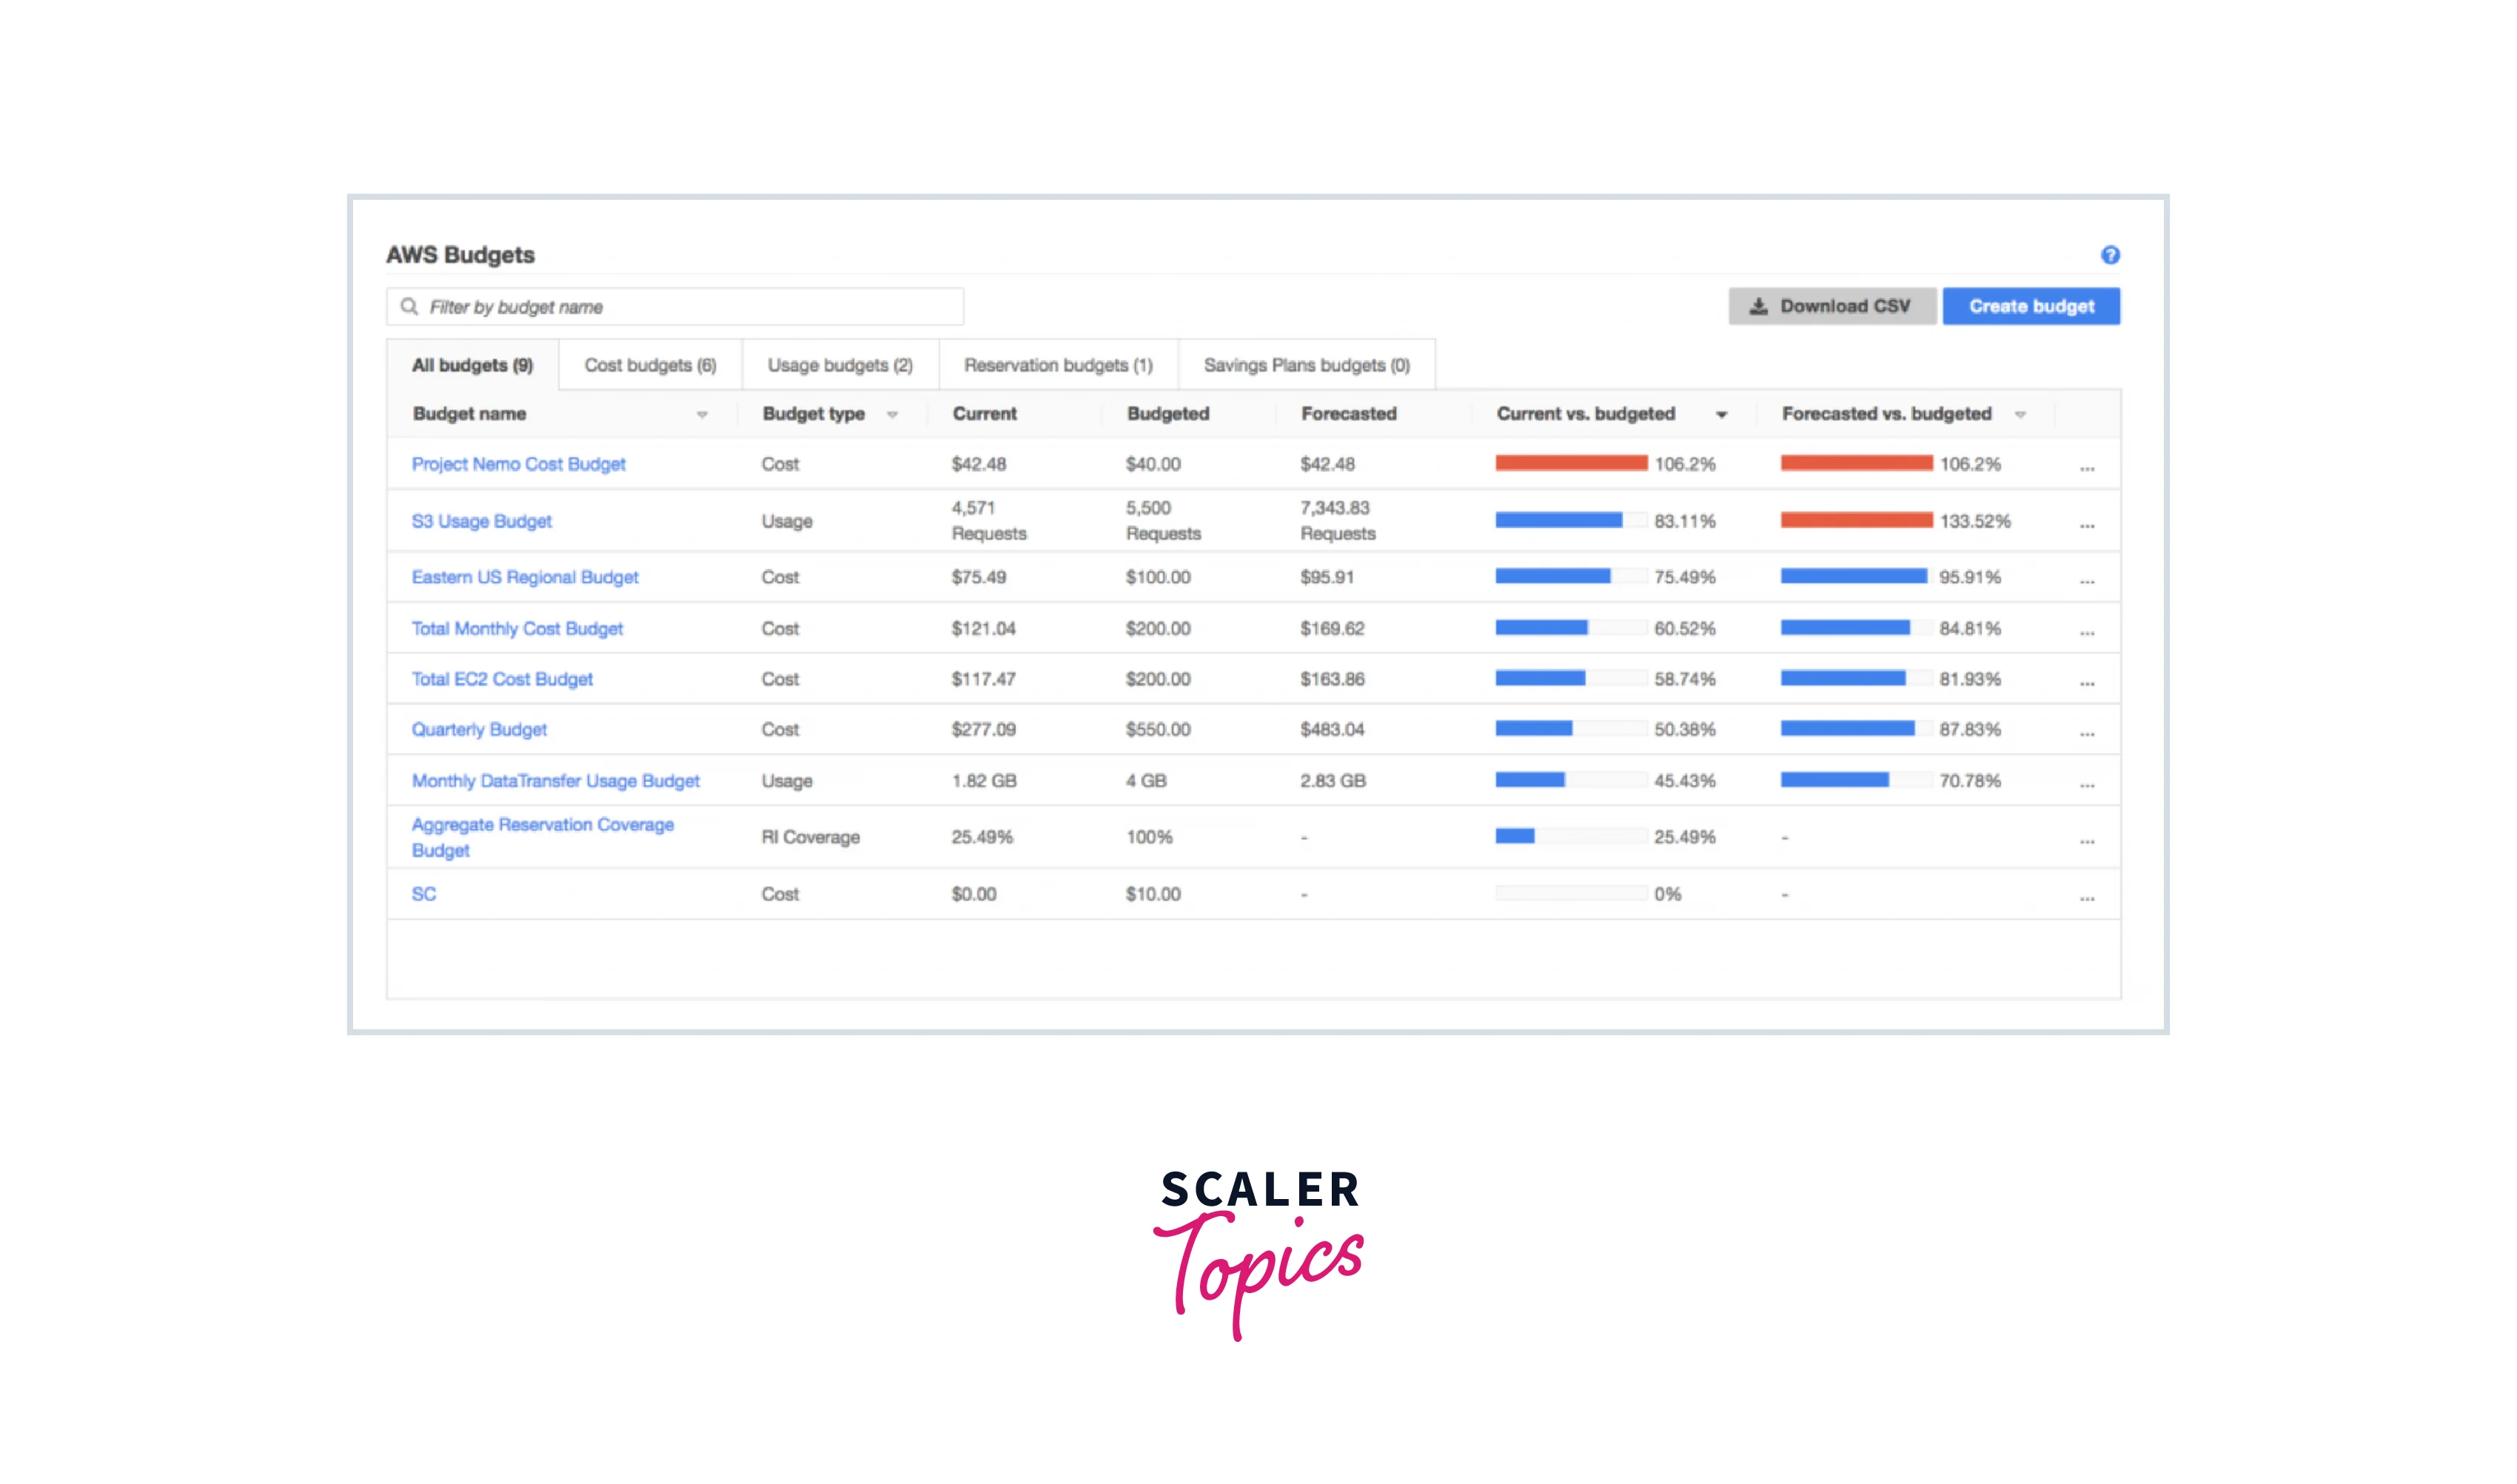Sort by Budget name column arrow
This screenshot has width=2517, height=1484.
702,415
